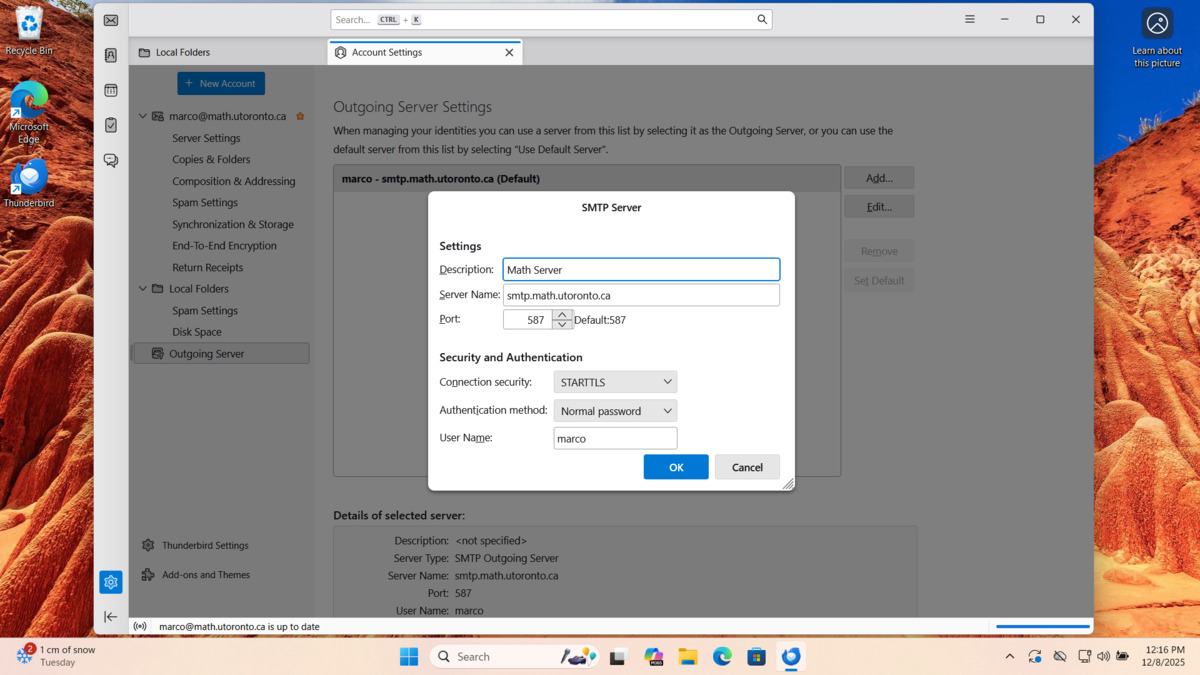
Task: Increase the Port value with the stepper arrow
Action: pos(560,314)
